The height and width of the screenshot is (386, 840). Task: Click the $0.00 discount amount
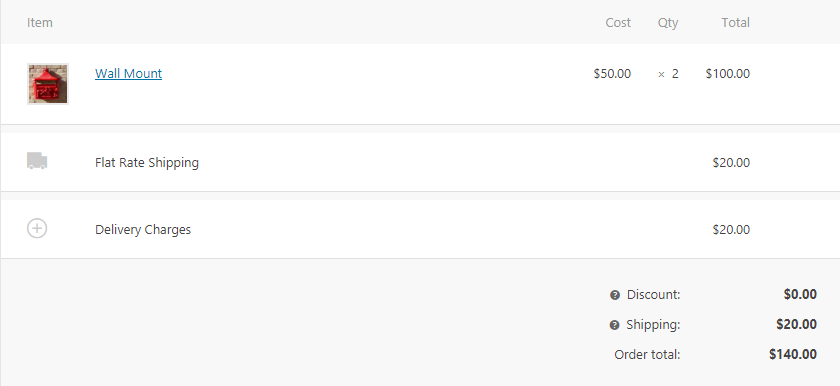click(x=800, y=294)
